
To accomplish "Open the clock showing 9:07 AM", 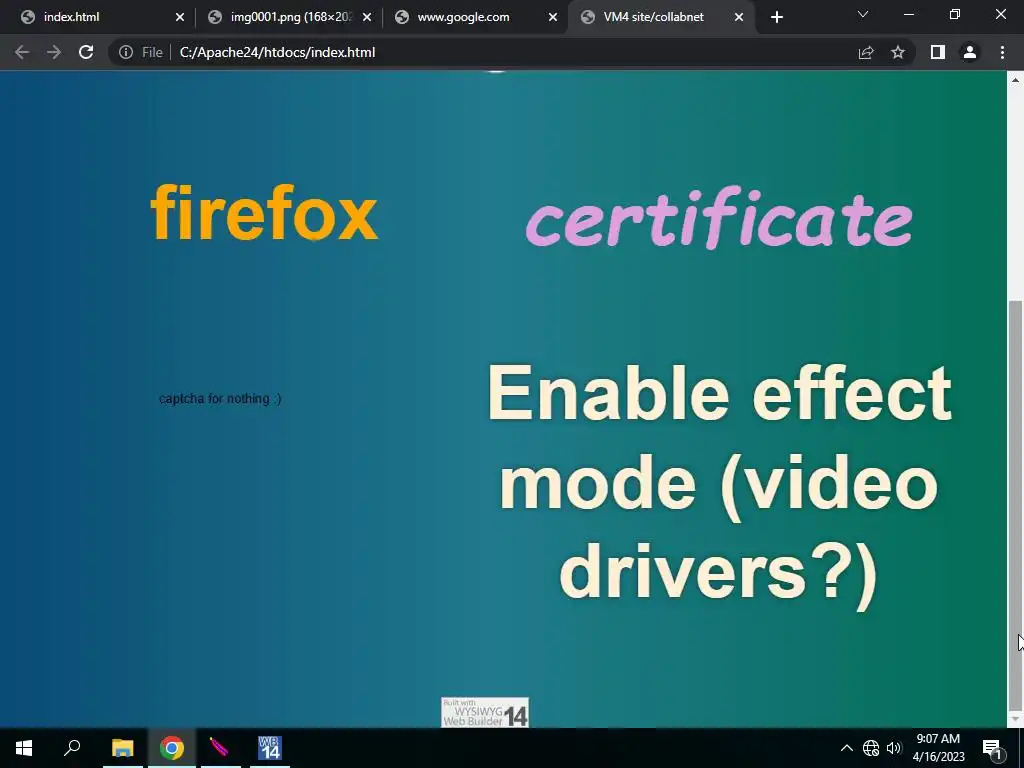I will [x=938, y=748].
